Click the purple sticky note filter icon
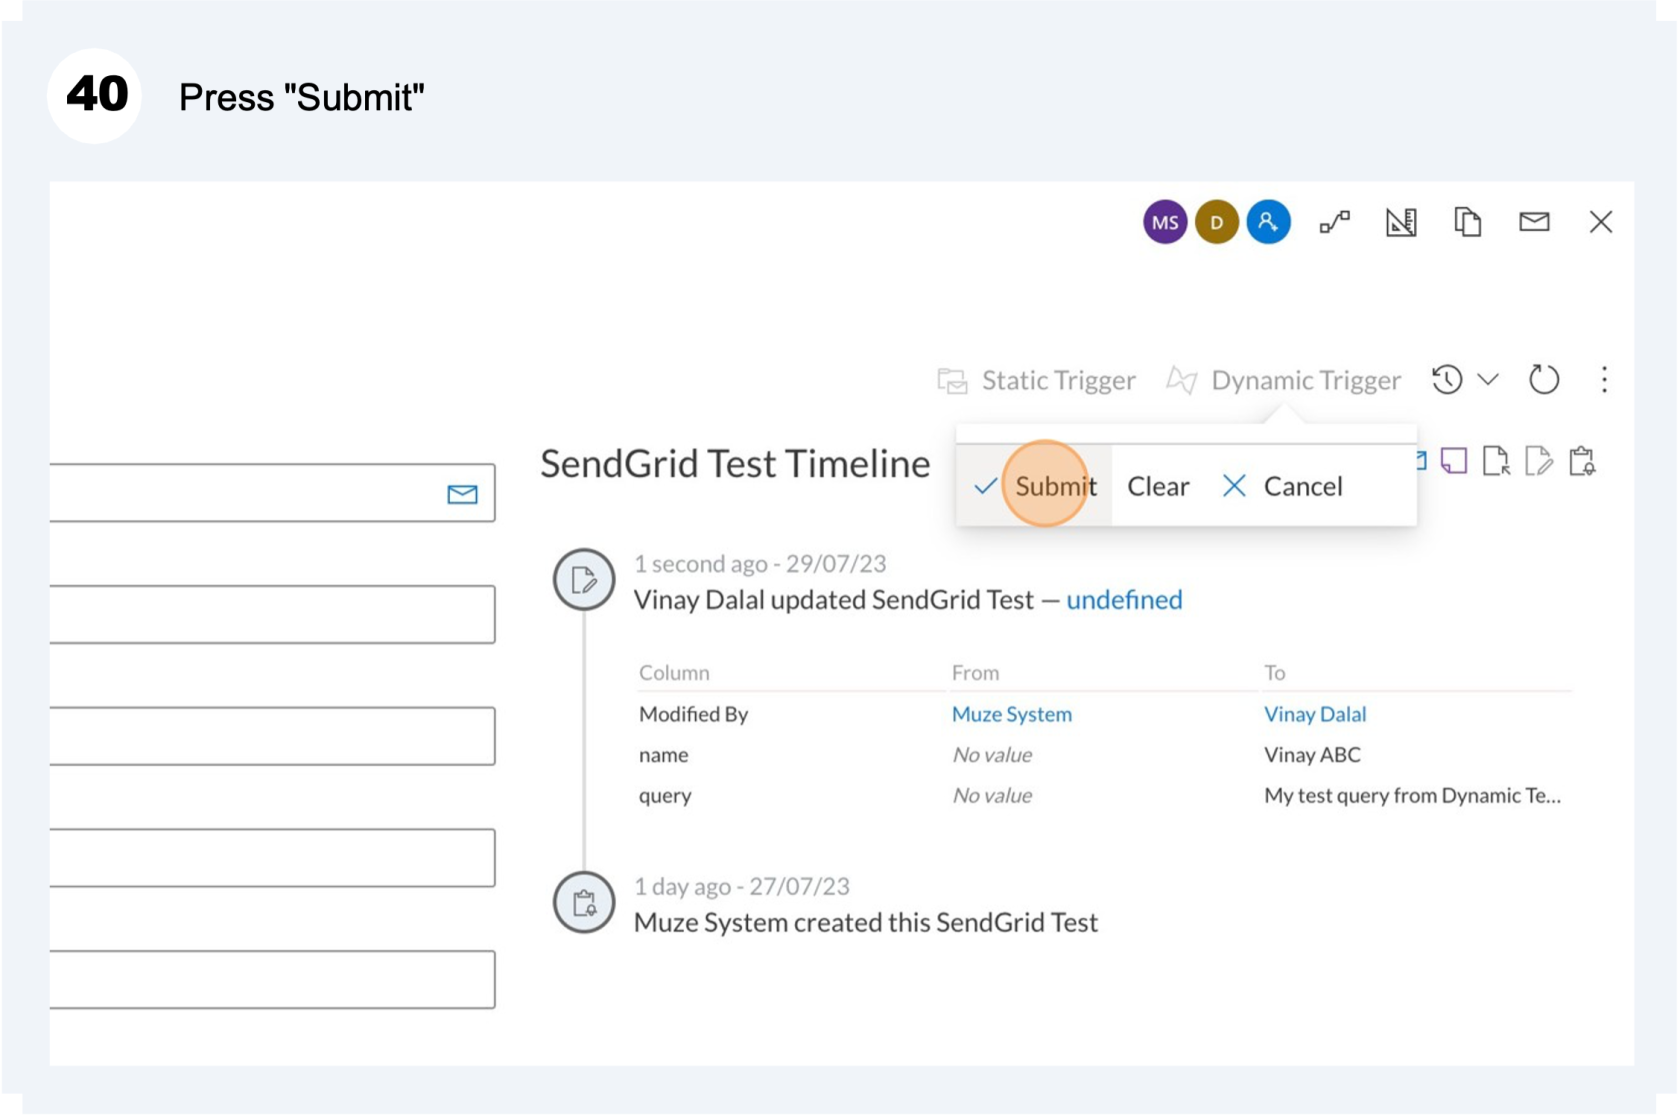 coord(1454,461)
